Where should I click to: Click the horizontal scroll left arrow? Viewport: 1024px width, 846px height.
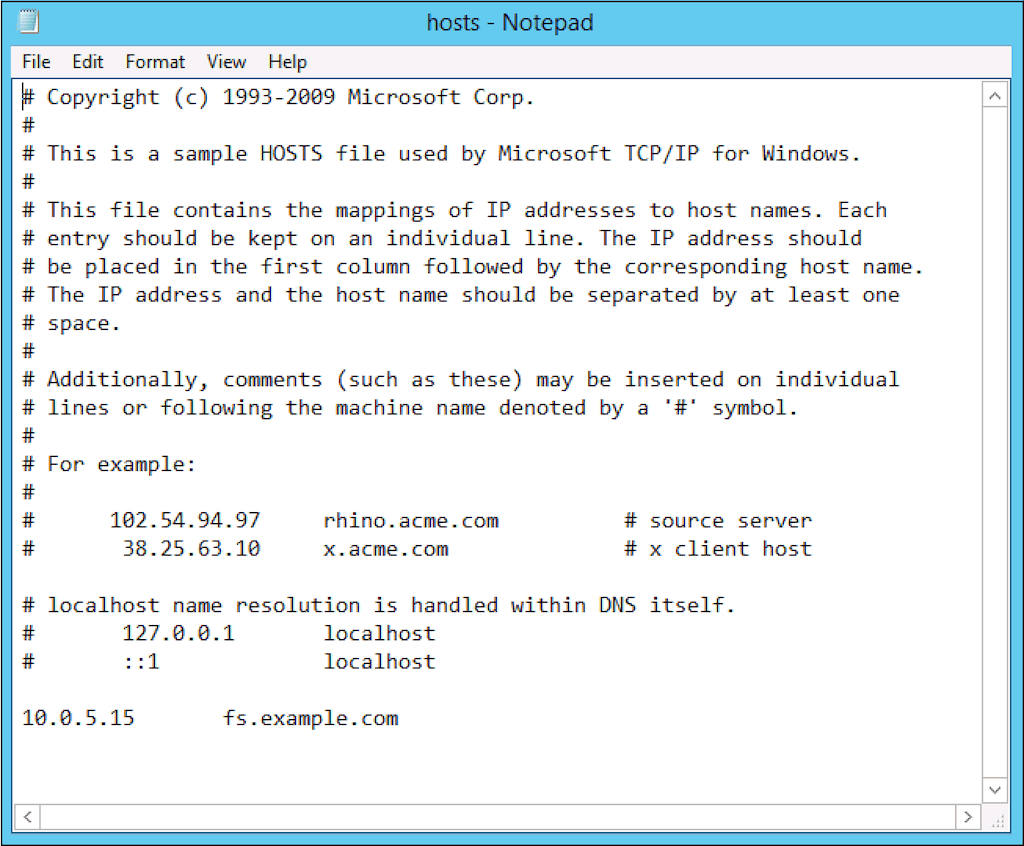(x=28, y=817)
